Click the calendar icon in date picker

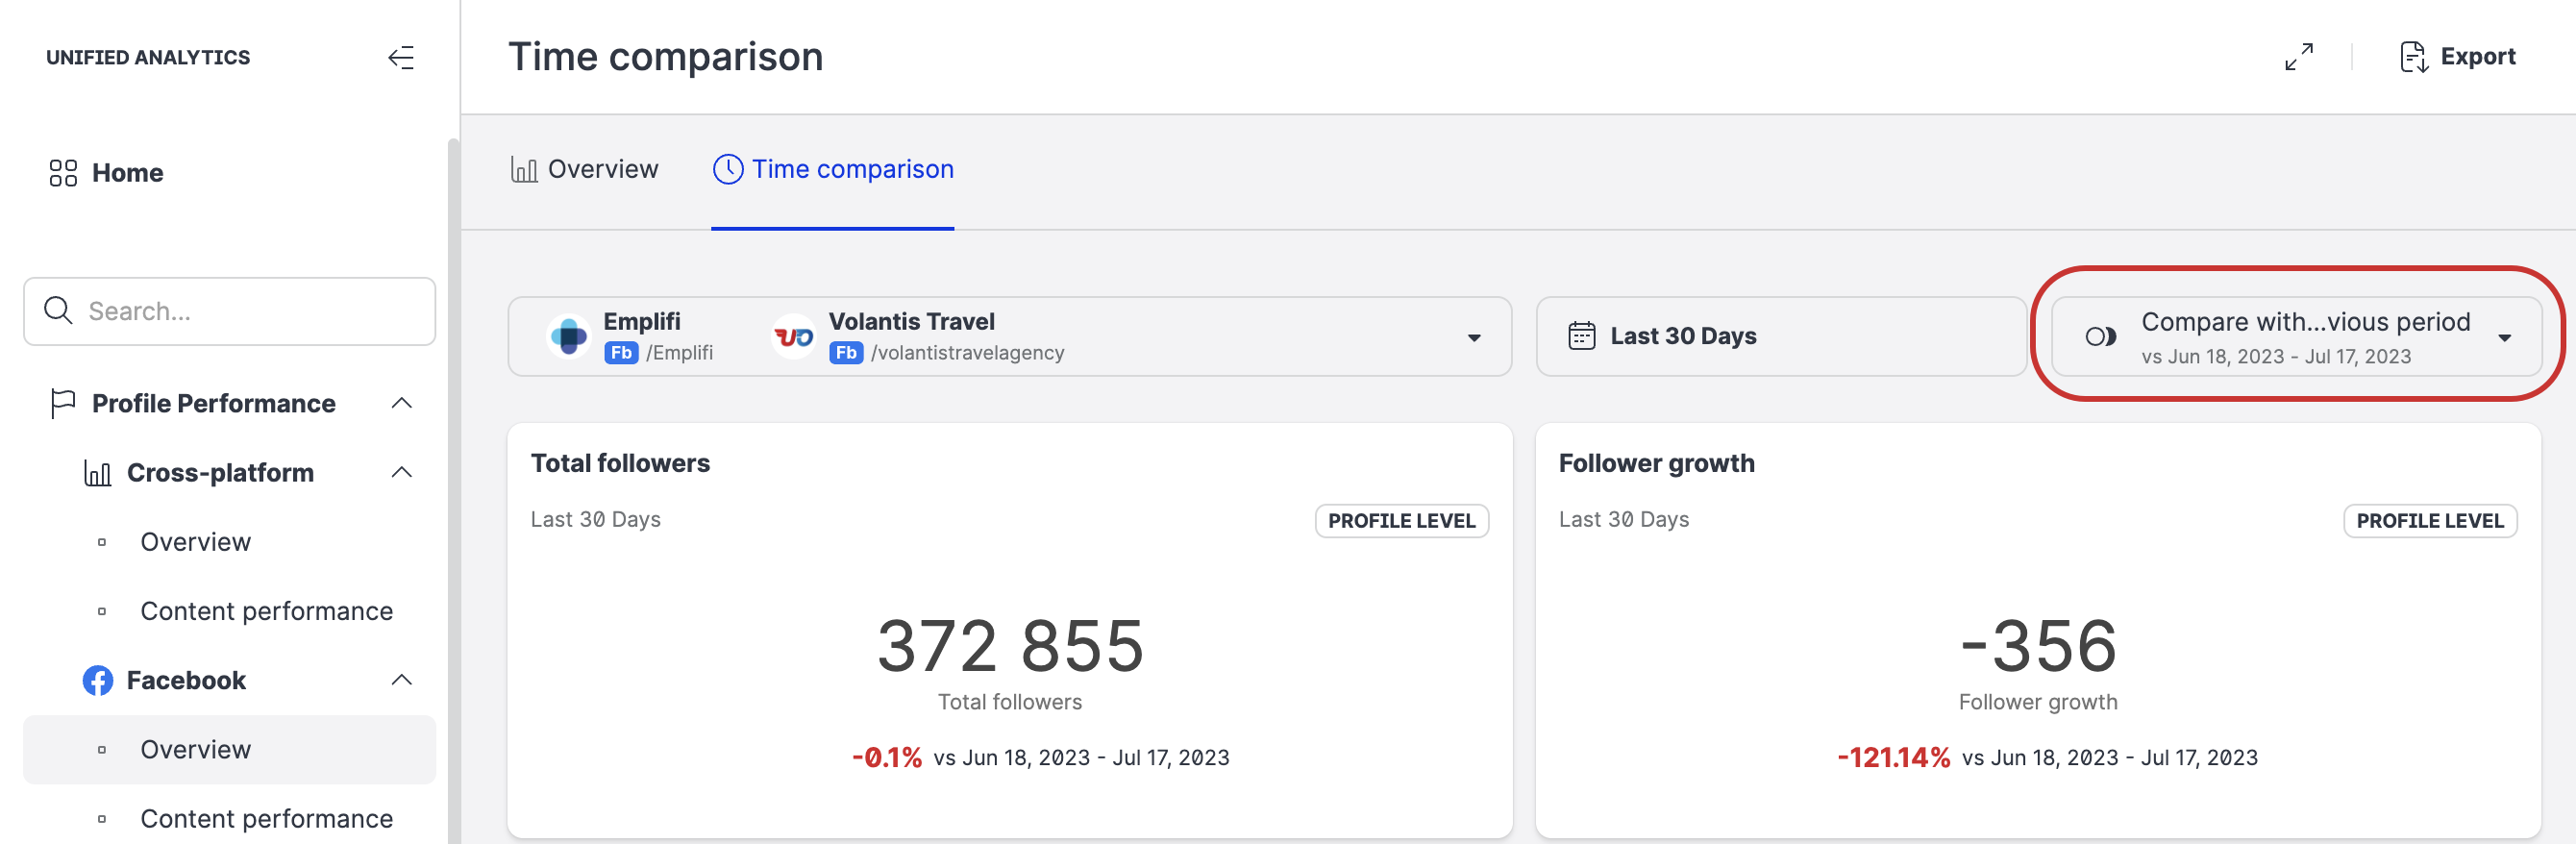pyautogui.click(x=1581, y=336)
